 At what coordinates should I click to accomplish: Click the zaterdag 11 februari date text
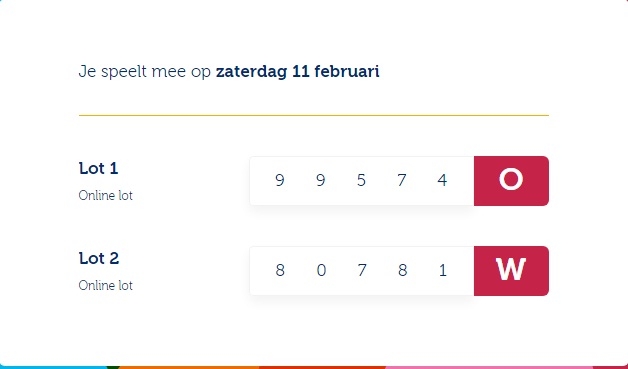298,72
